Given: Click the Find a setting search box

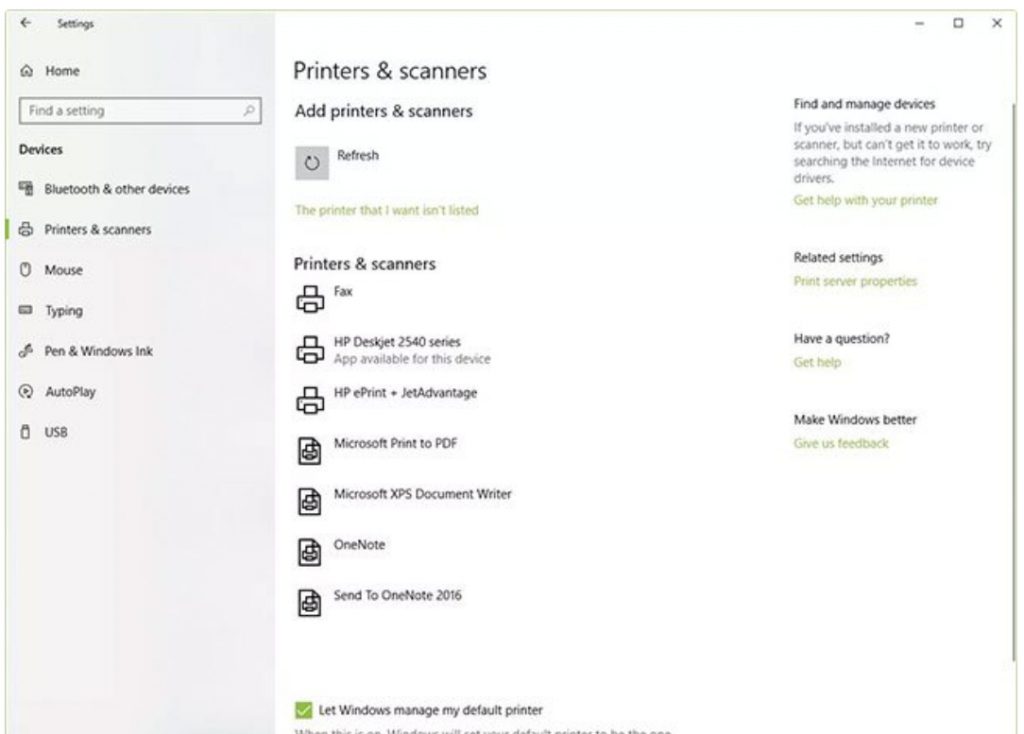Looking at the screenshot, I should pyautogui.click(x=140, y=110).
